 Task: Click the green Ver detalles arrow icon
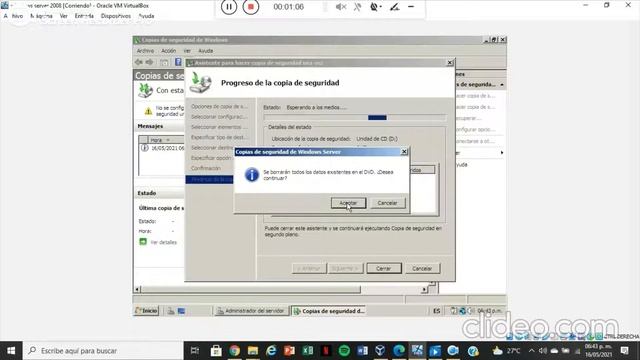point(143,242)
